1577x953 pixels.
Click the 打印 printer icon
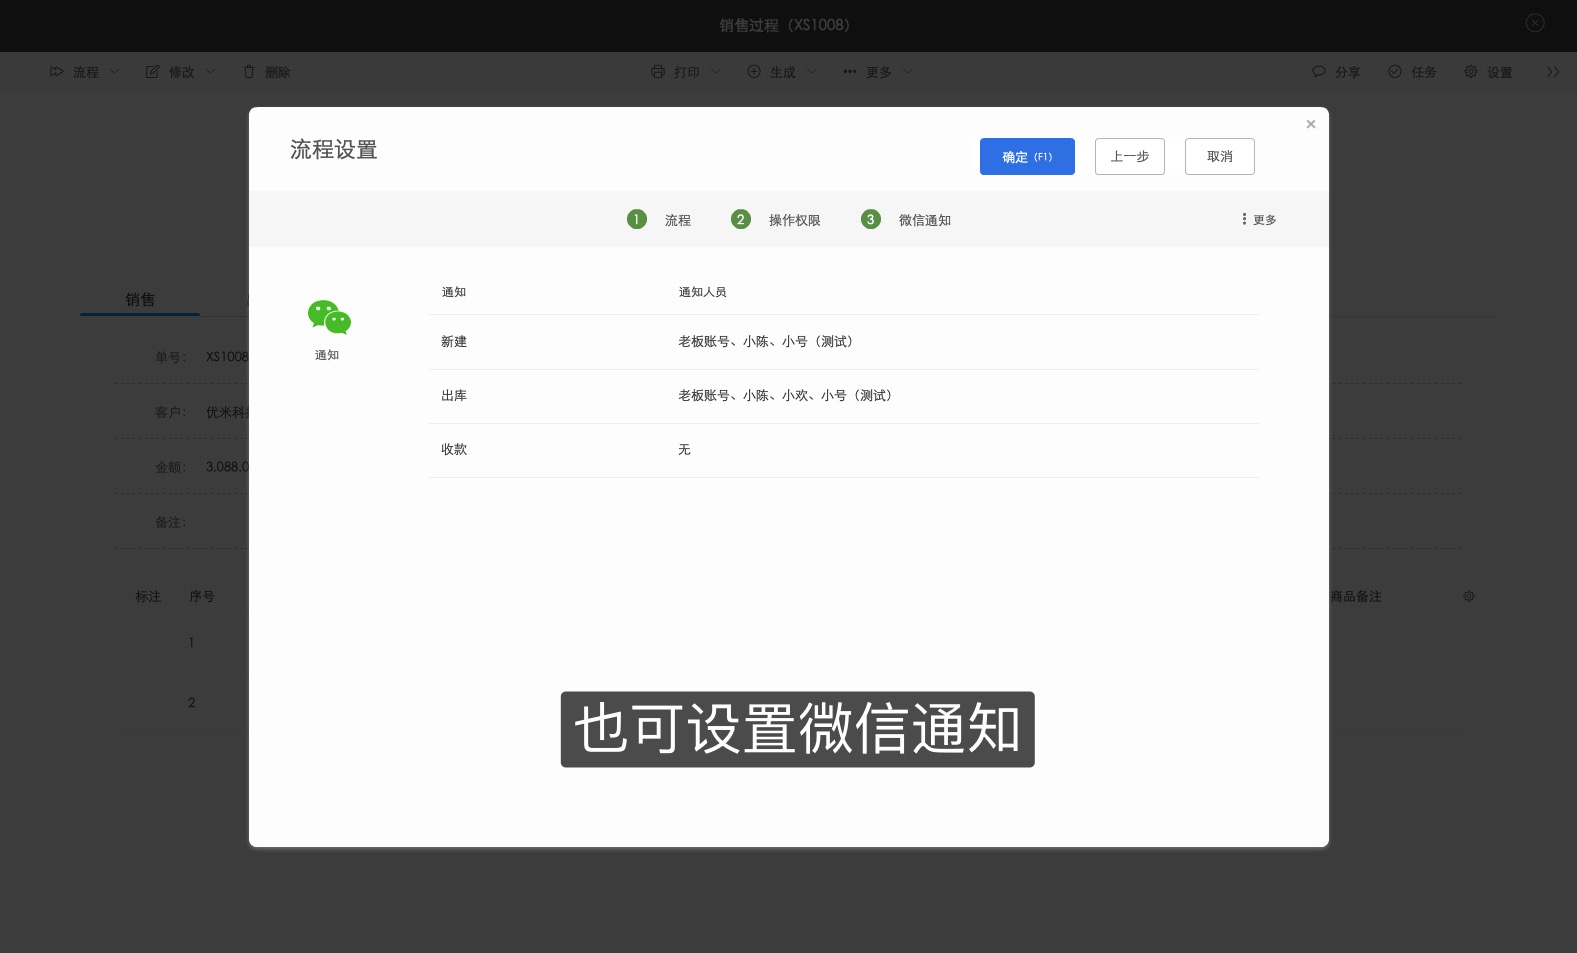tap(658, 72)
